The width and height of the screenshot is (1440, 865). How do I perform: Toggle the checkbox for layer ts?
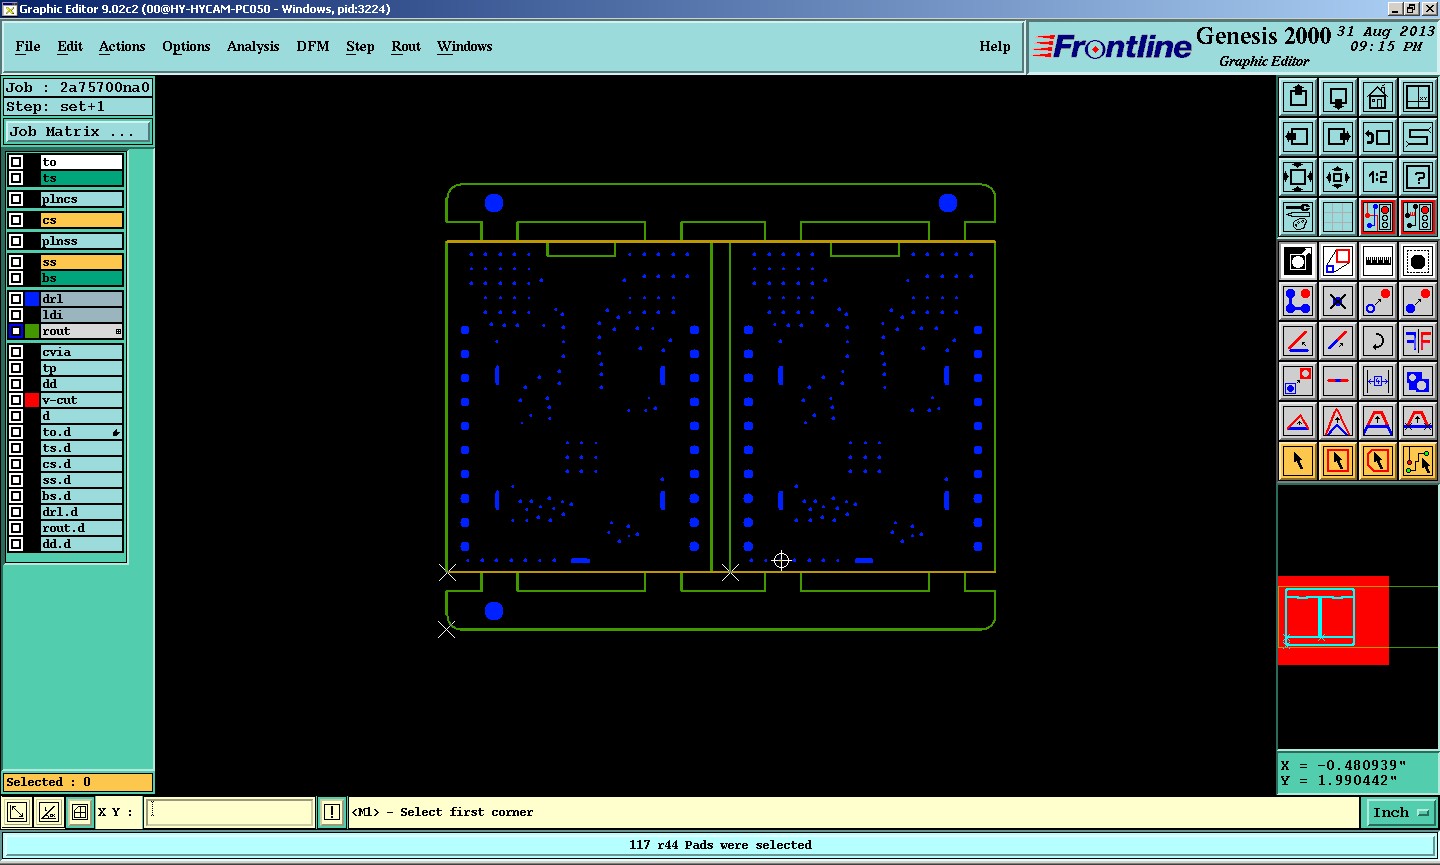pos(16,178)
